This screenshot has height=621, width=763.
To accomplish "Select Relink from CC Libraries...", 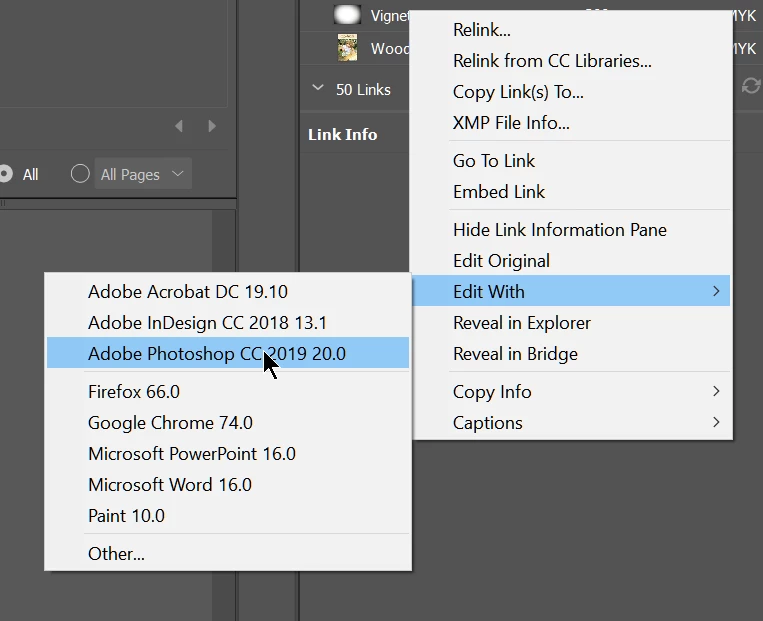I will [x=571, y=61].
